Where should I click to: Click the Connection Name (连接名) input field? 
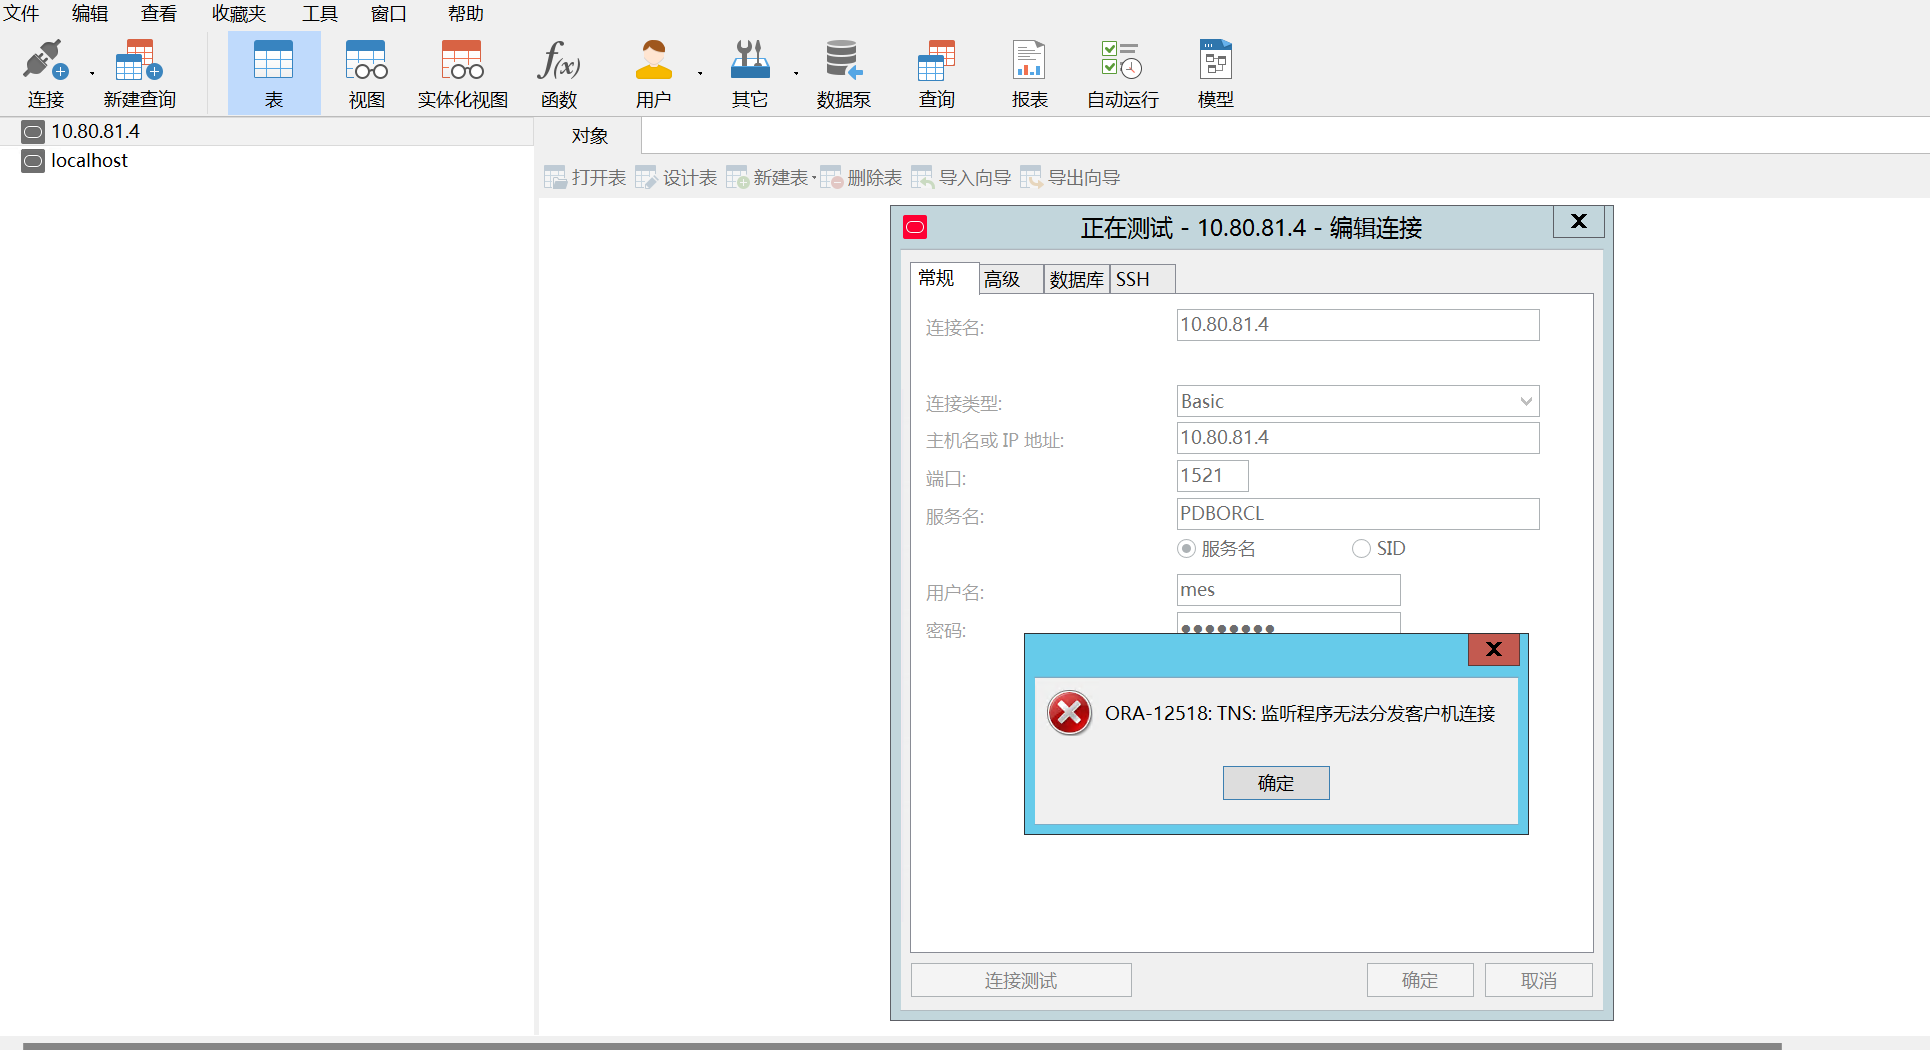[1358, 325]
